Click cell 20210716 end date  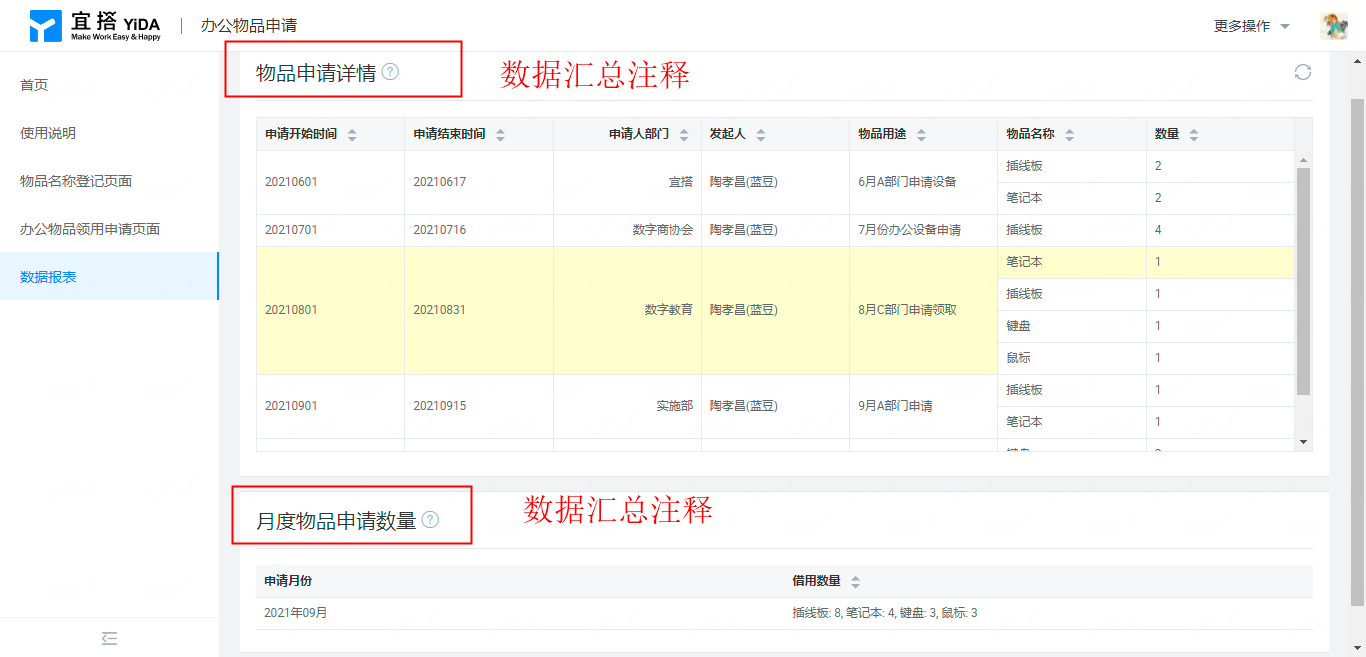tap(478, 230)
